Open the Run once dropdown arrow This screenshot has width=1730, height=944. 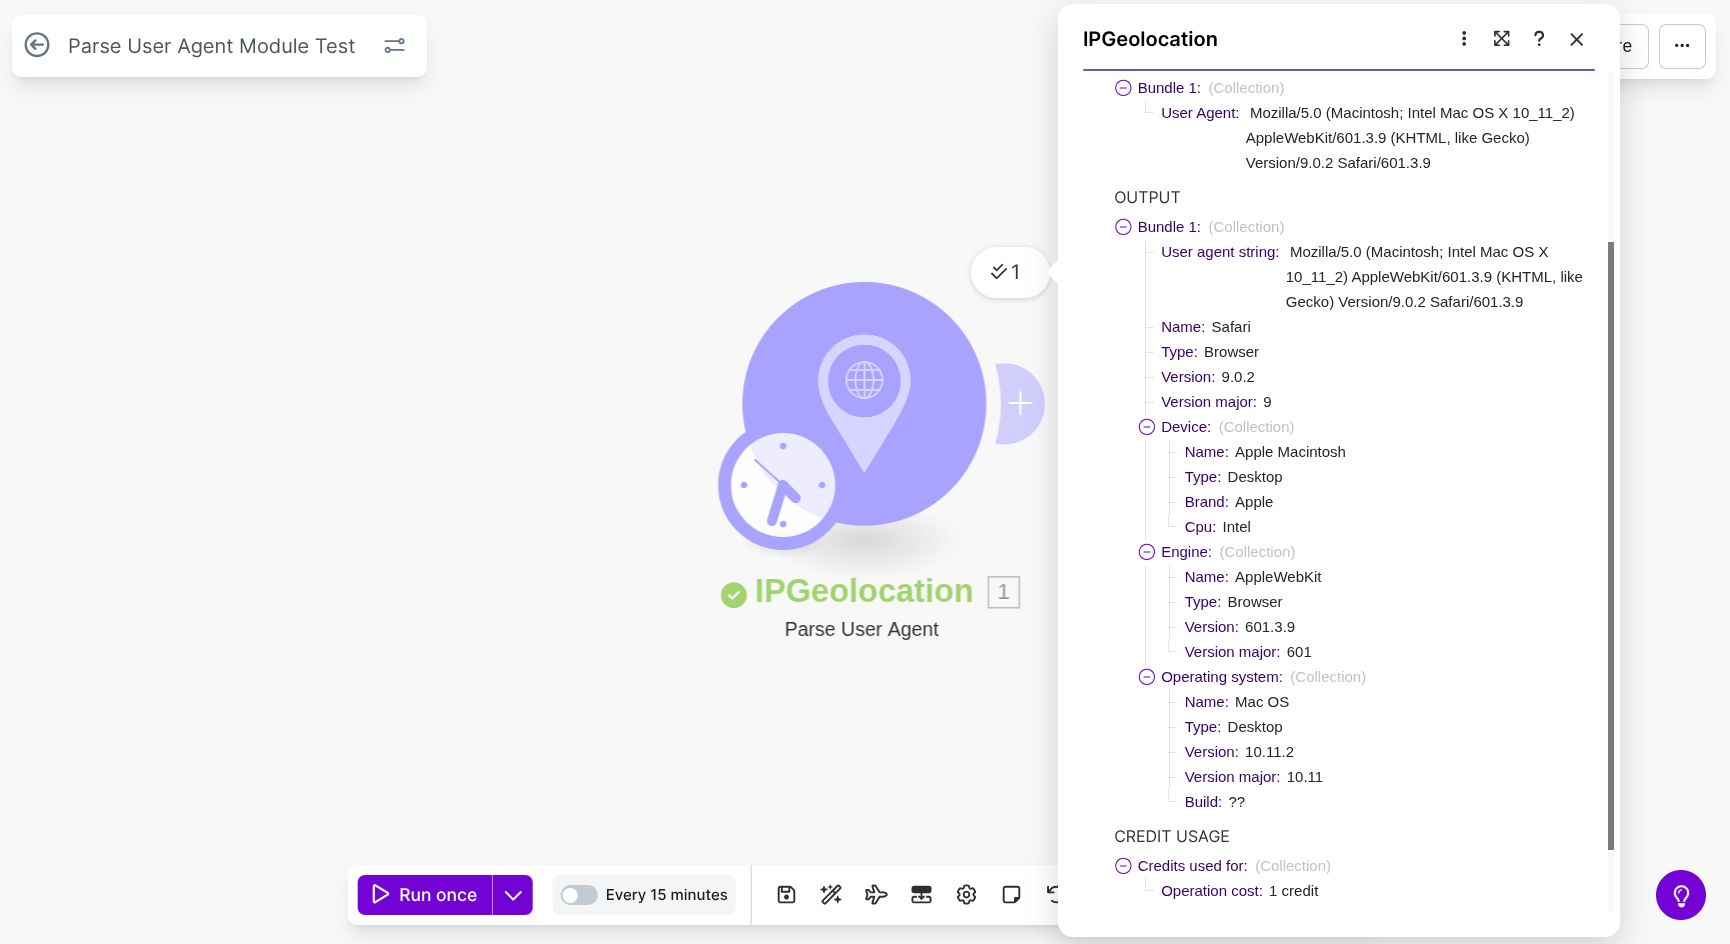pos(513,895)
